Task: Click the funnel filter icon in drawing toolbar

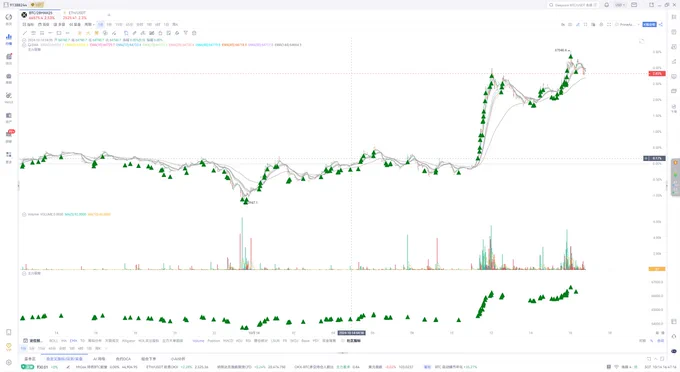Action: click(x=186, y=33)
